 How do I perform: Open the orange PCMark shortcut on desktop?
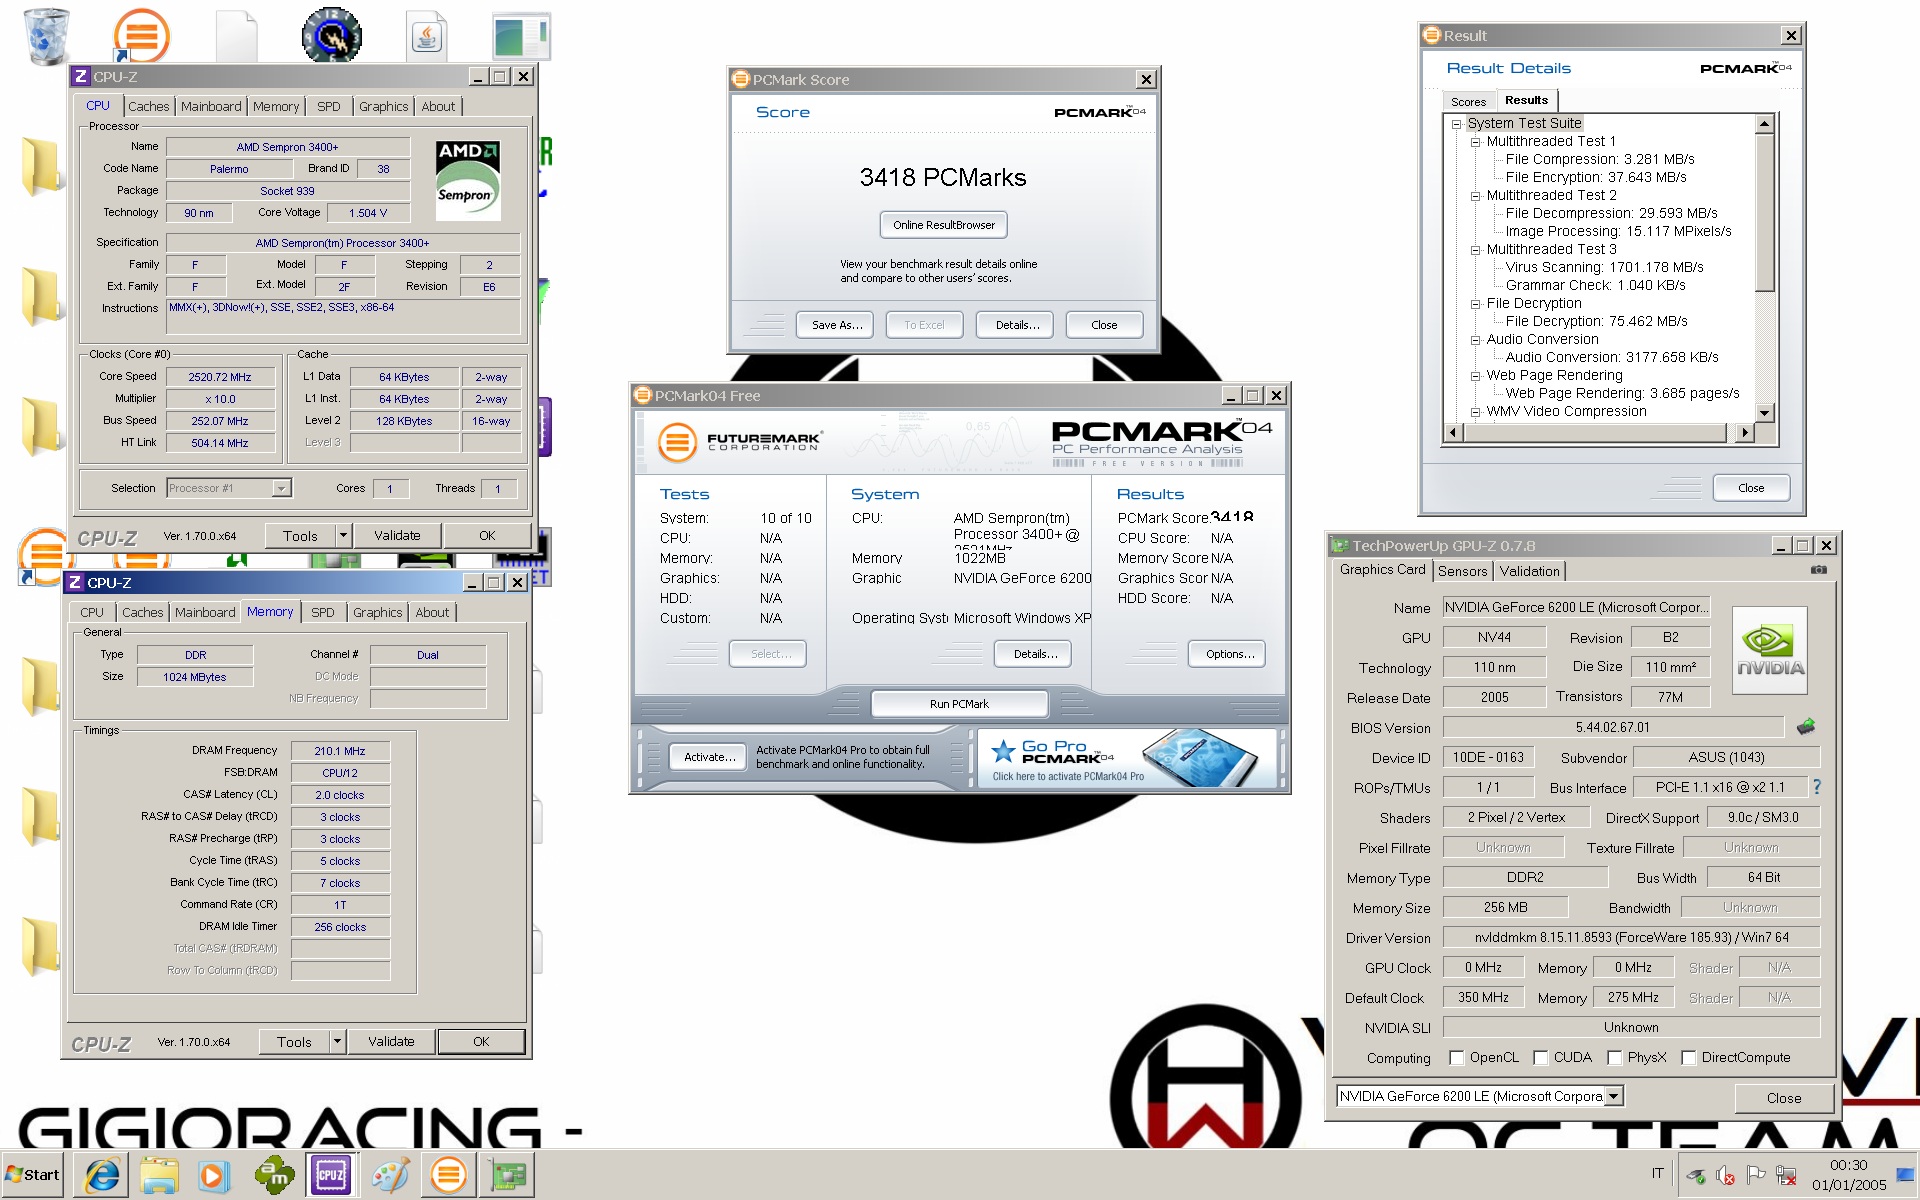point(141,36)
